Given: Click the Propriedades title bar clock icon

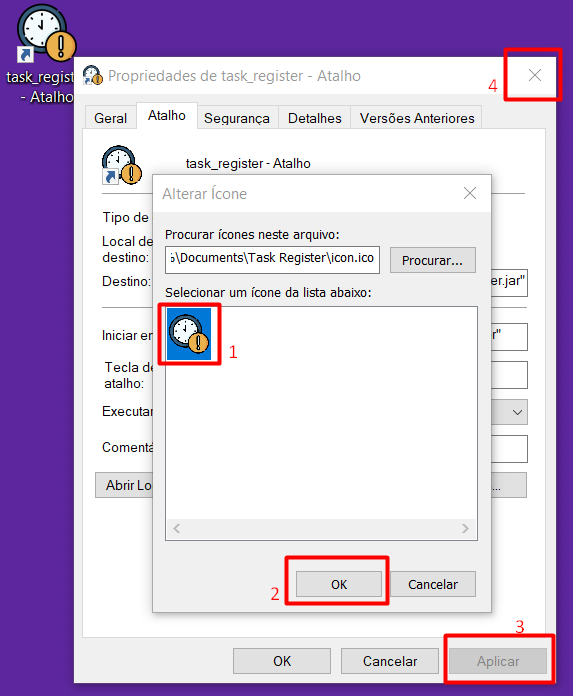Looking at the screenshot, I should tap(93, 75).
